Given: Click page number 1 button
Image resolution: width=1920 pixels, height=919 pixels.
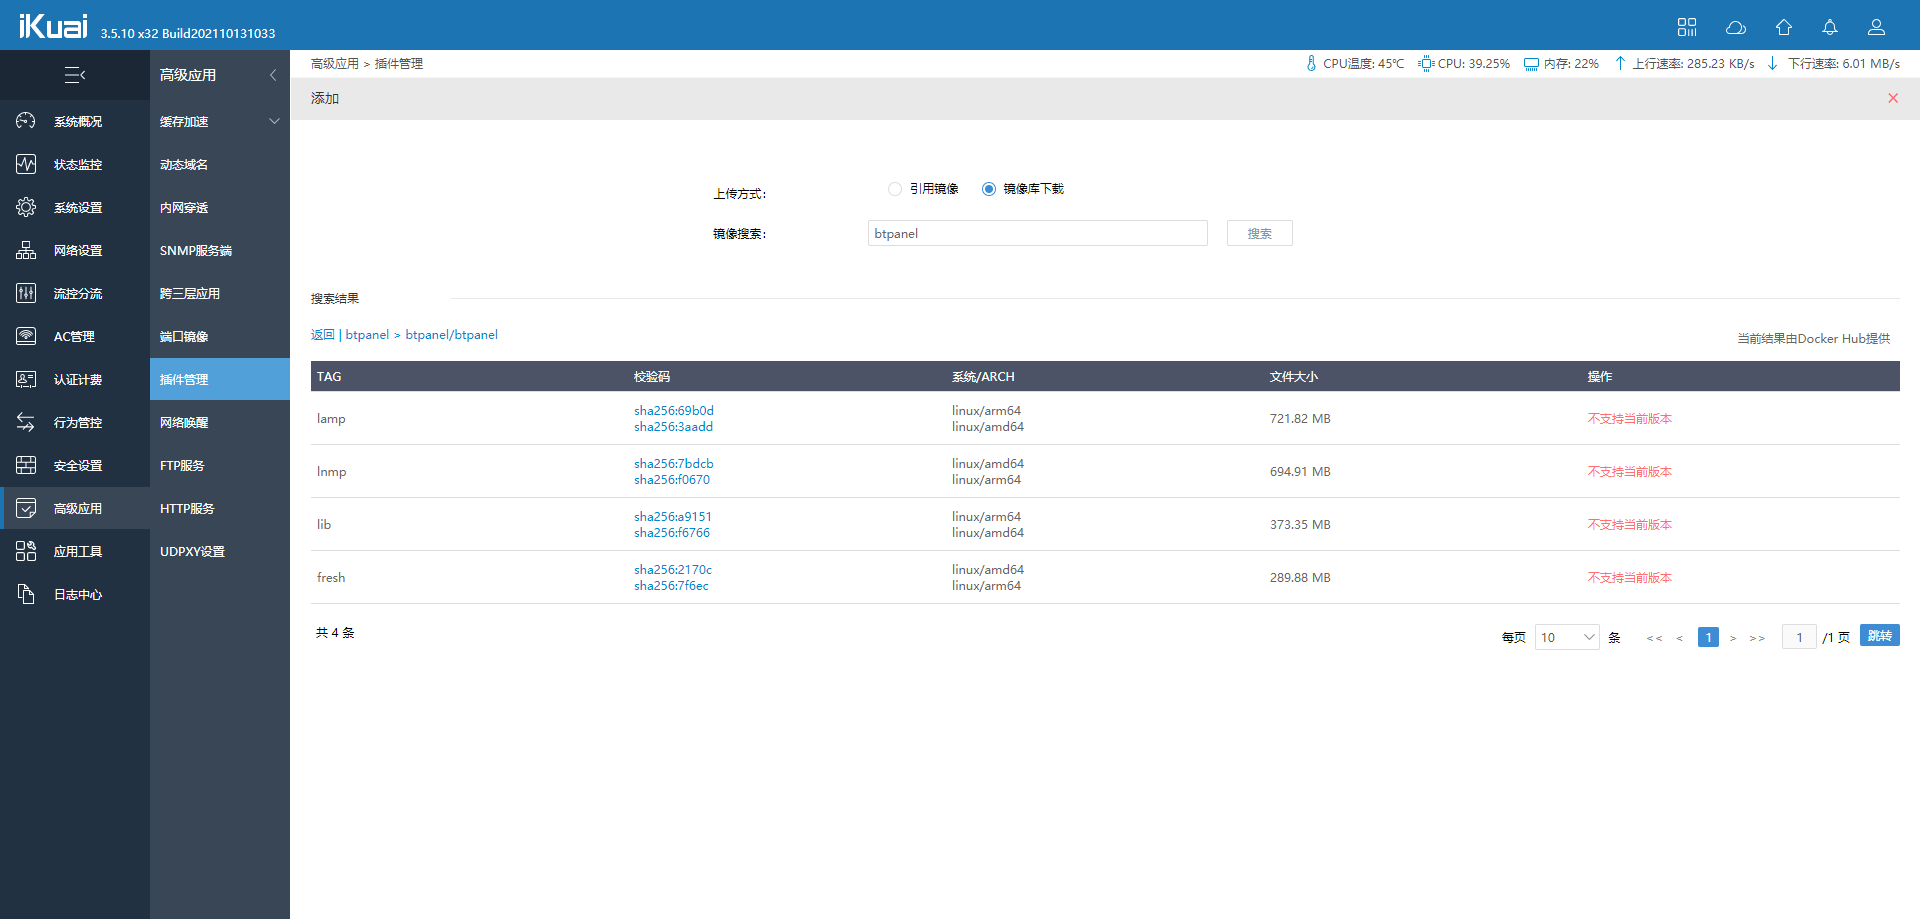Looking at the screenshot, I should click(1708, 637).
